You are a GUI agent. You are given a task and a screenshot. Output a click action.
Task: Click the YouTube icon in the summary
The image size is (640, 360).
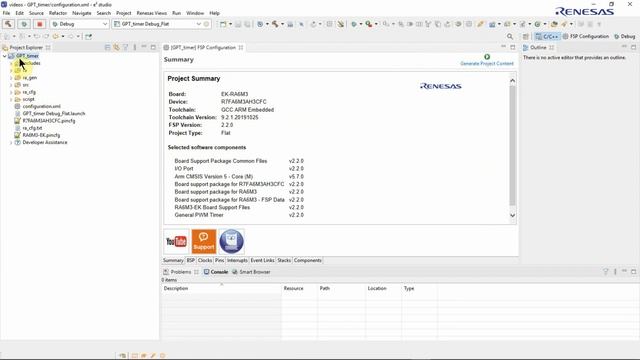tap(176, 242)
